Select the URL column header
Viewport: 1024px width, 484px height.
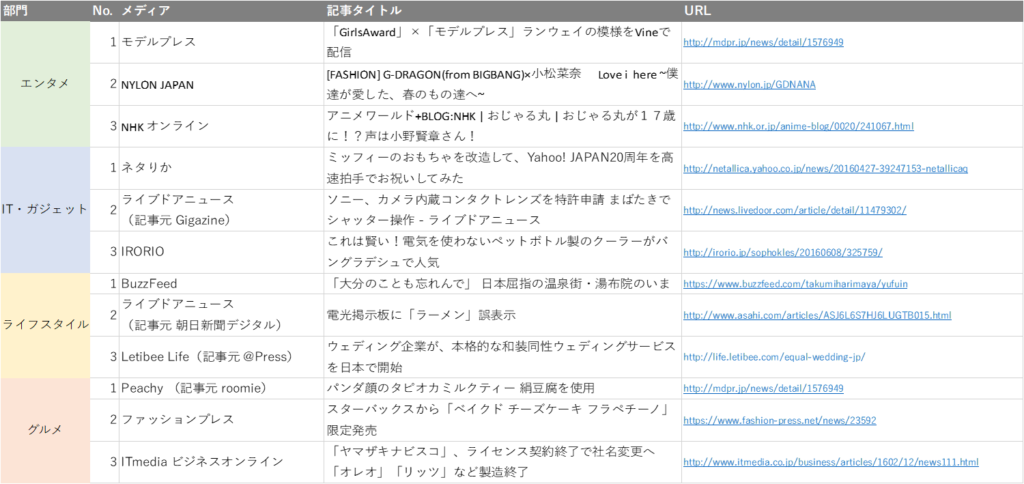tap(853, 10)
